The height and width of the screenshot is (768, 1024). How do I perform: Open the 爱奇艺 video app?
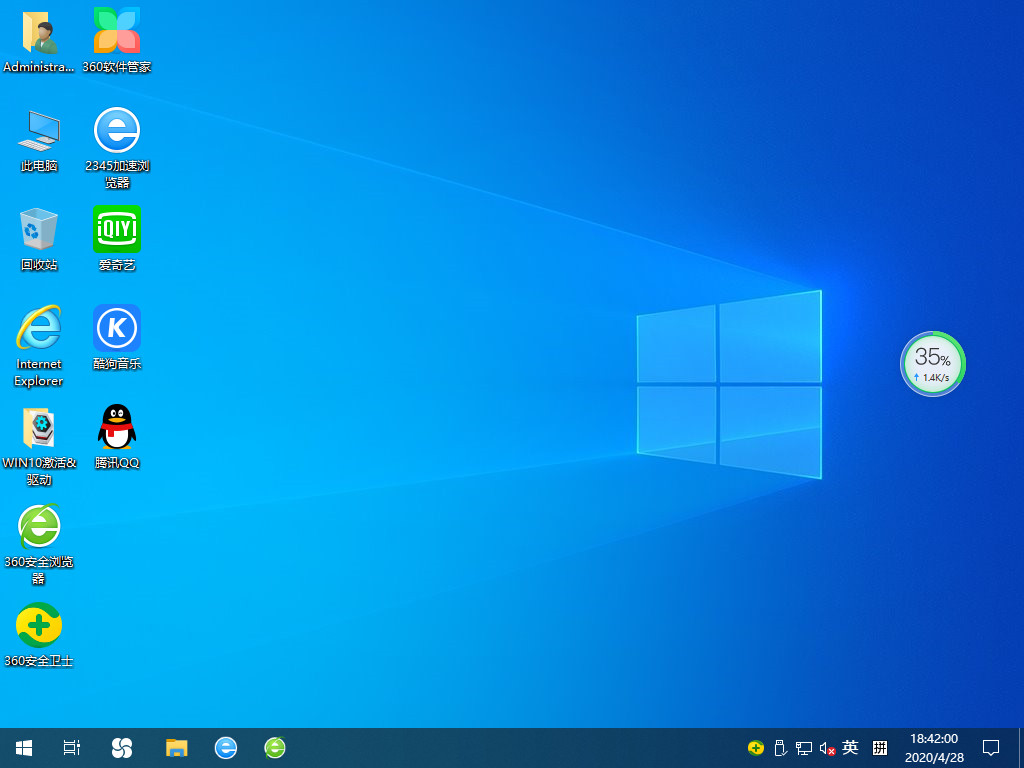point(117,230)
